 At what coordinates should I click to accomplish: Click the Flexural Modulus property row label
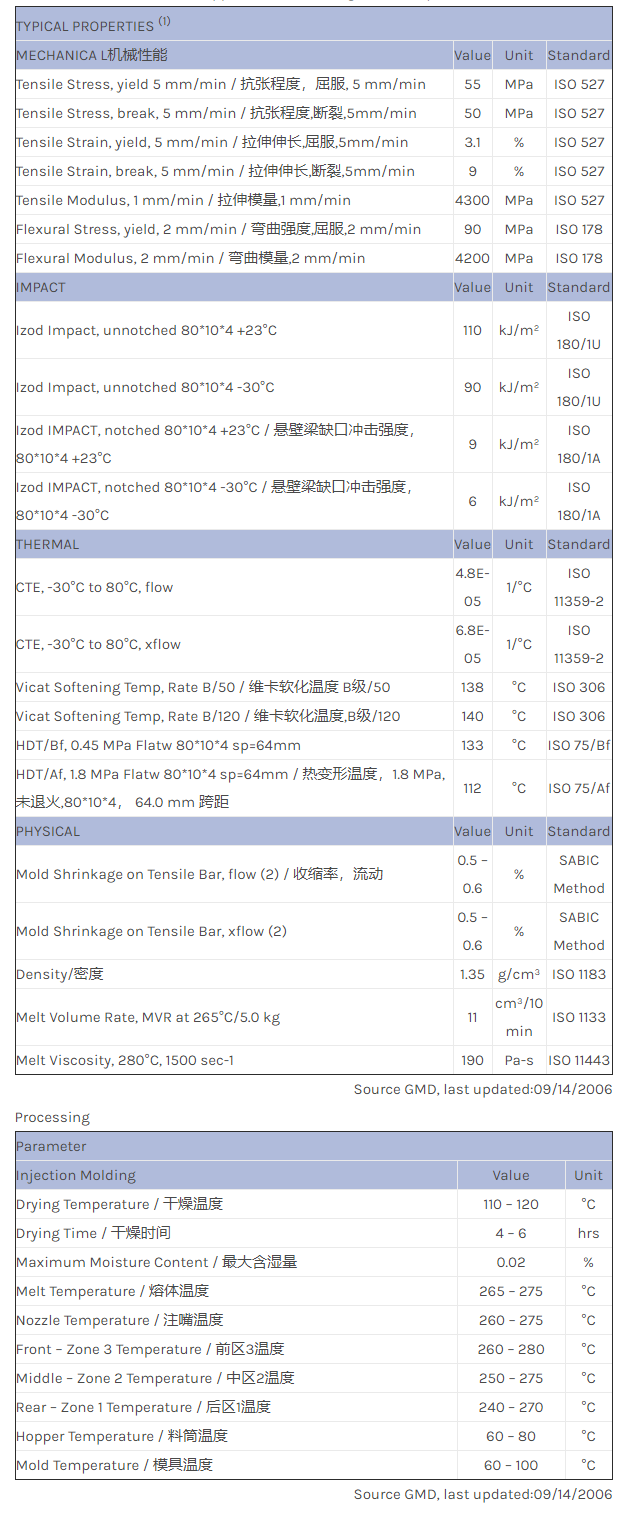click(x=190, y=258)
